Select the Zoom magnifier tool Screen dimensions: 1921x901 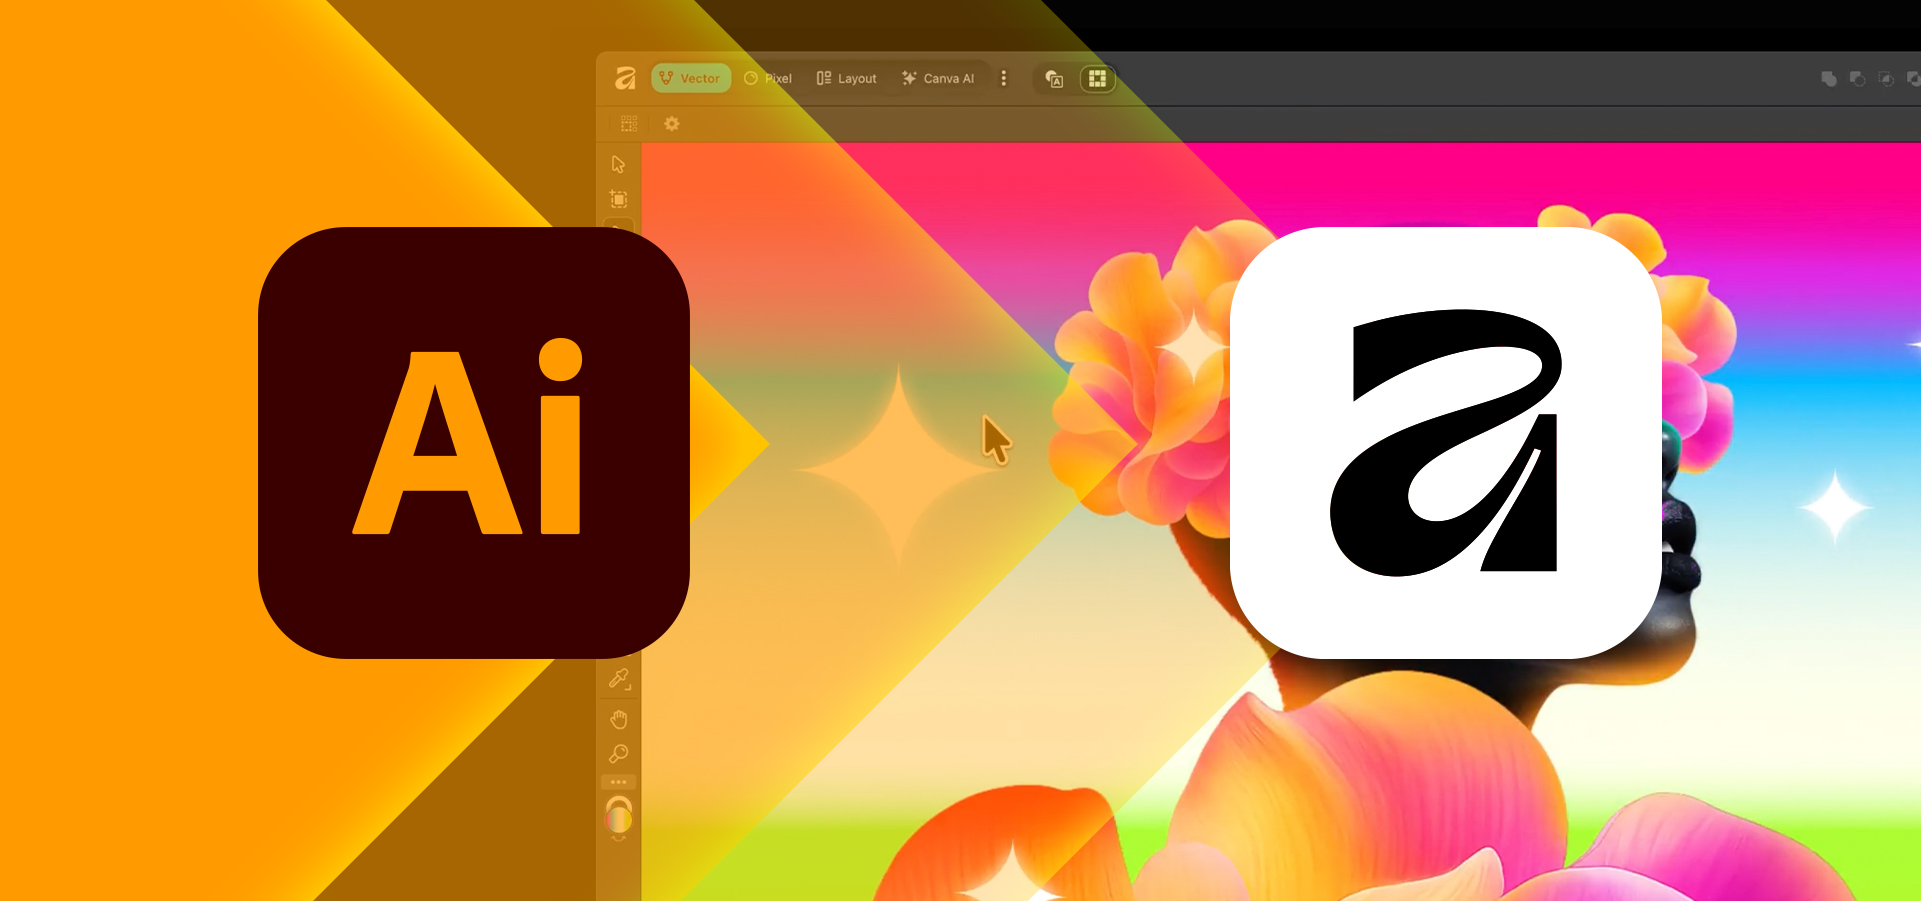pos(619,754)
